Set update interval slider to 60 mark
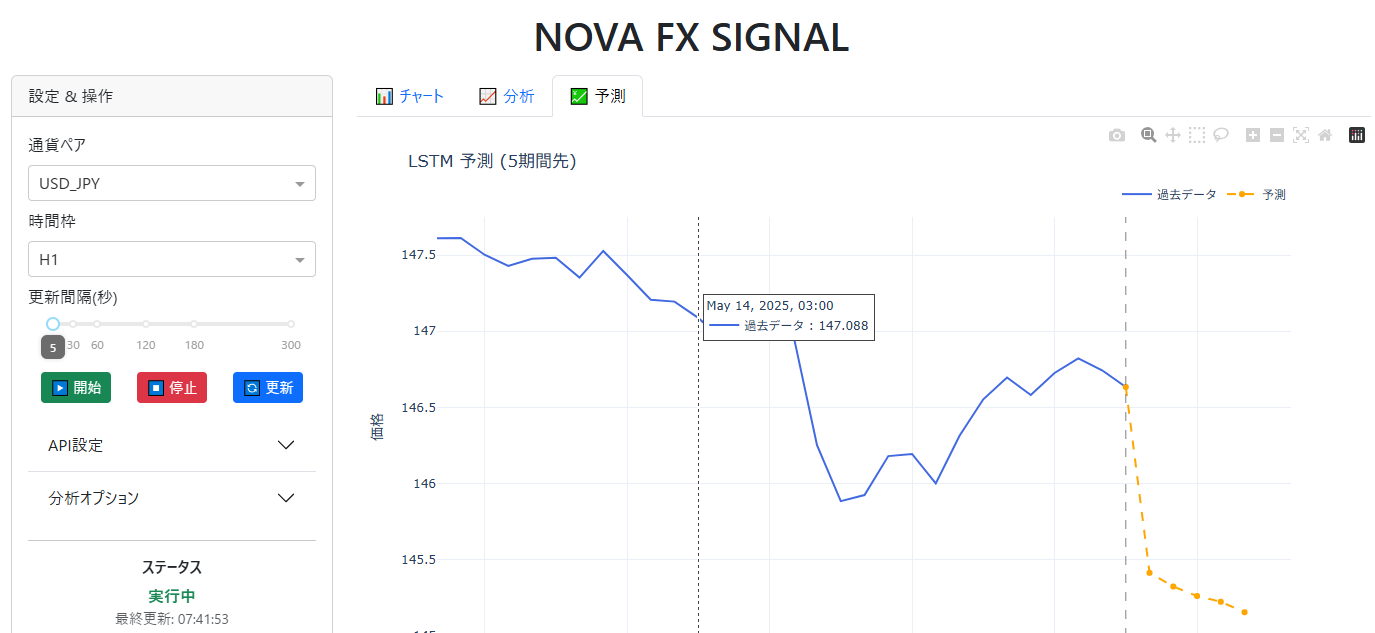This screenshot has width=1375, height=633. 97,324
